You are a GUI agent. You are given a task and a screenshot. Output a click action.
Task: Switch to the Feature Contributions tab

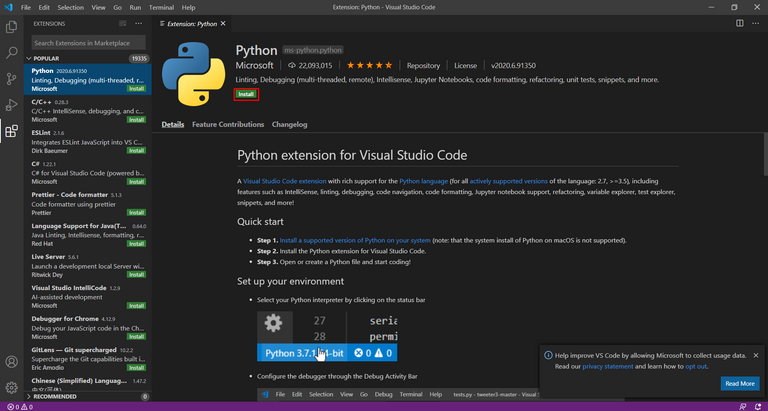coord(228,124)
